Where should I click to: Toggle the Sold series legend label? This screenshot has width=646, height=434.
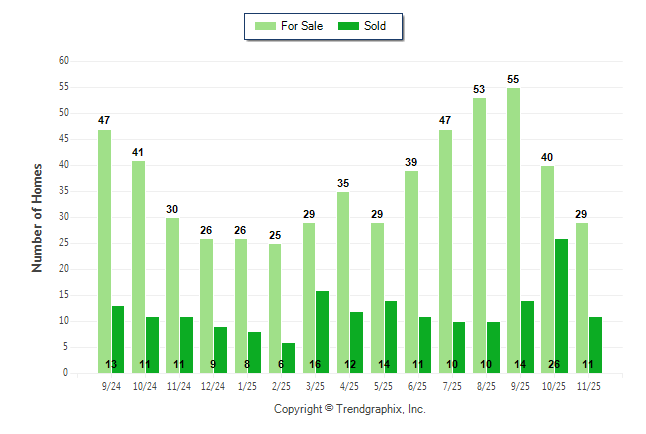coord(376,26)
